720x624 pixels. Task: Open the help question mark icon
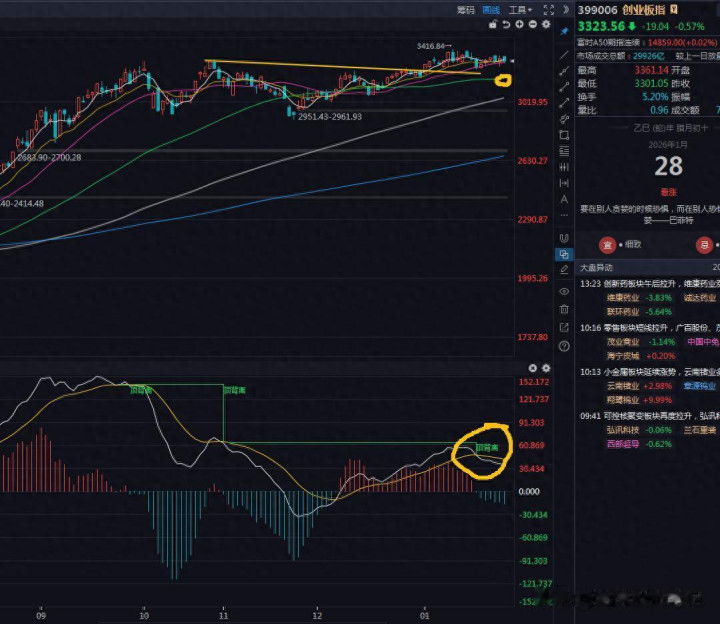(565, 346)
